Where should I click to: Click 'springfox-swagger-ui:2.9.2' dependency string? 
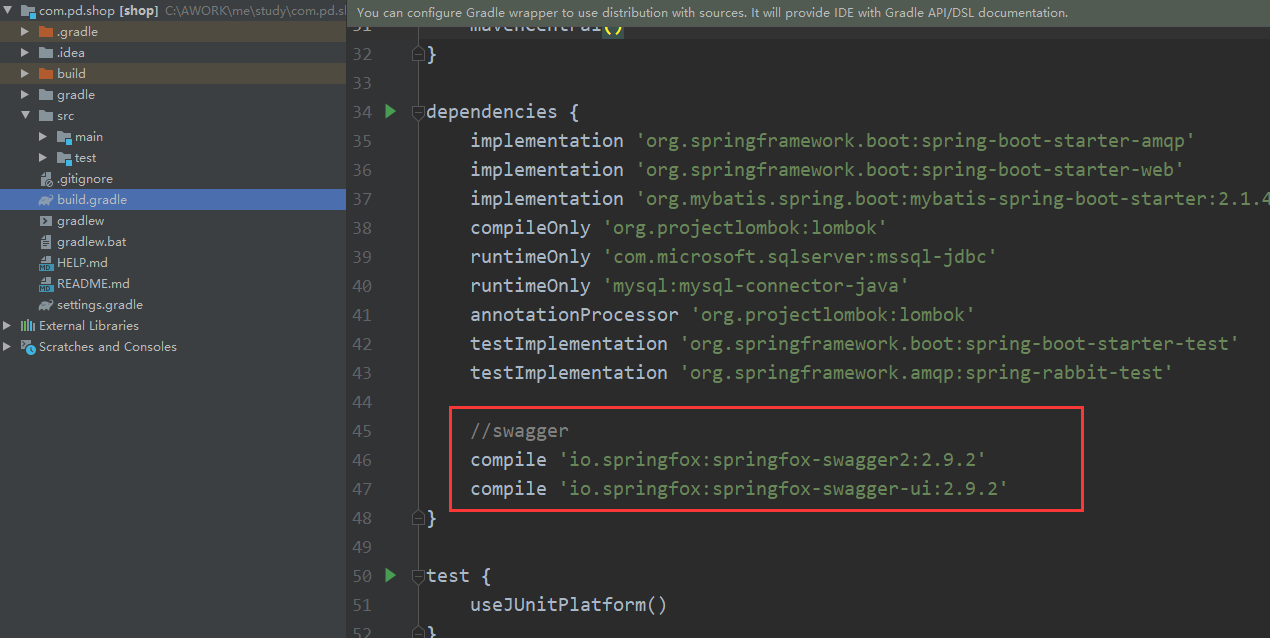click(783, 489)
